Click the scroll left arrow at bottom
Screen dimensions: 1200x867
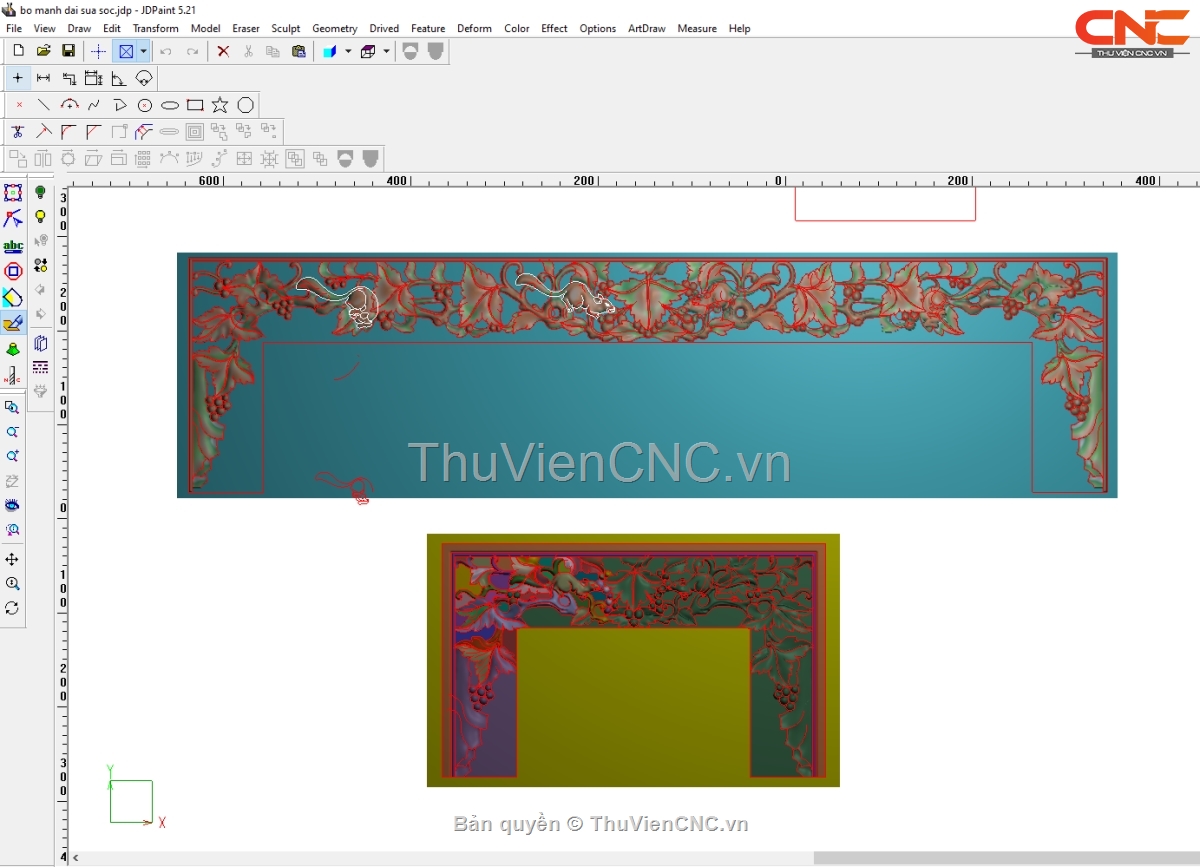point(76,858)
